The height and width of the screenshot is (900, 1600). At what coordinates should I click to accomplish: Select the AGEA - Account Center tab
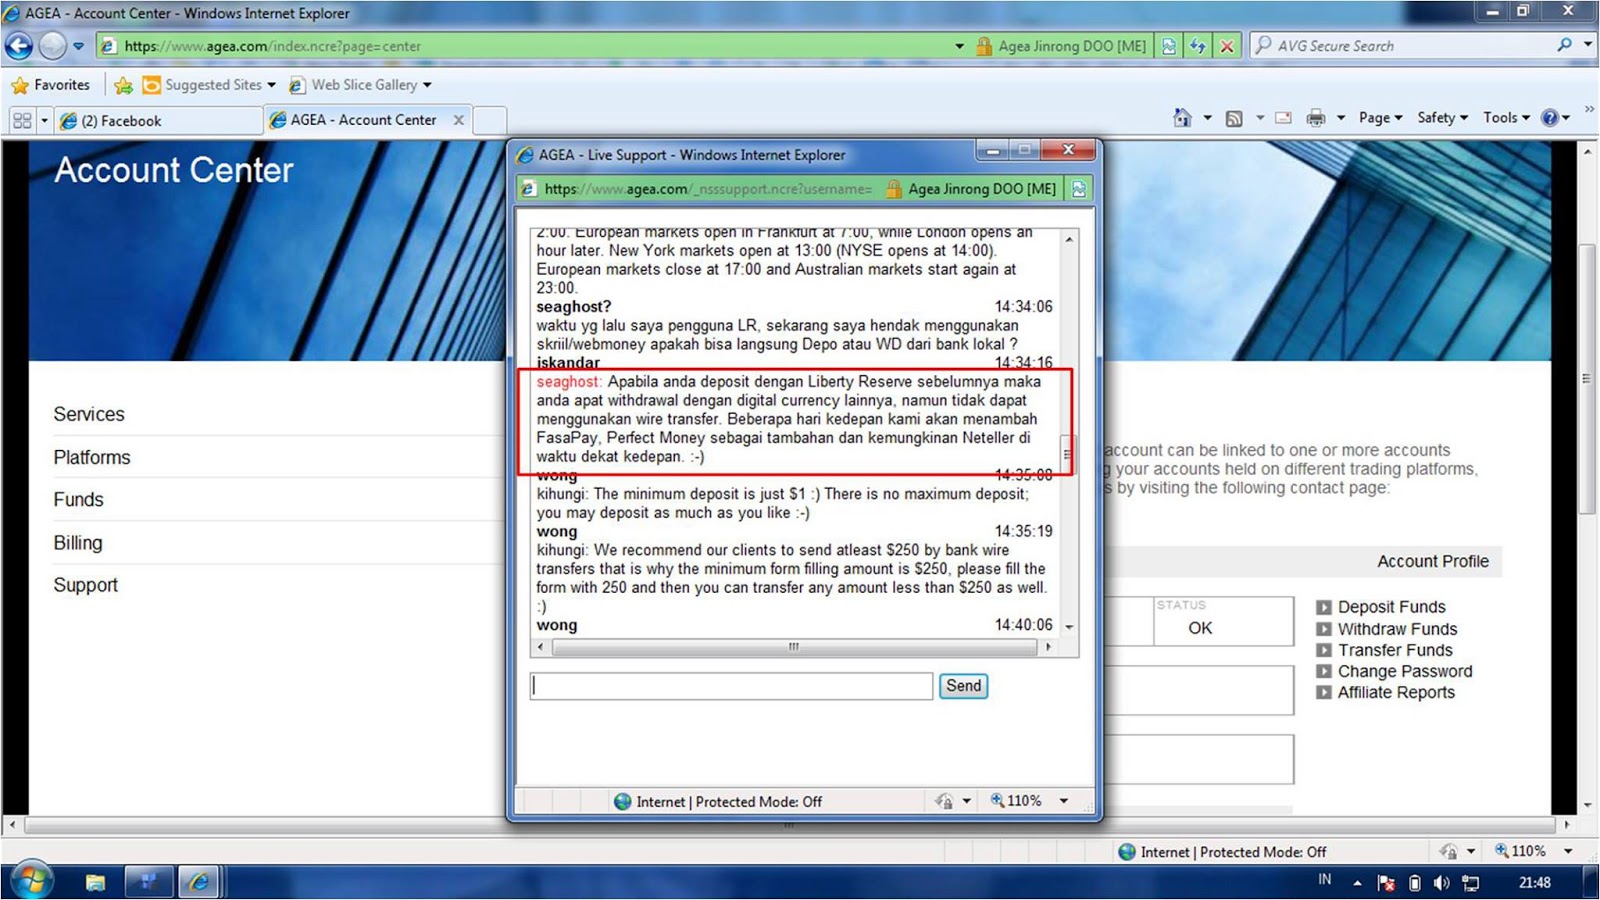(366, 120)
